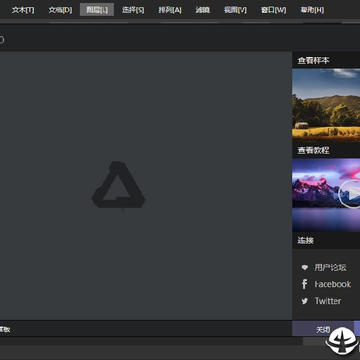Click the 查看教程 heading
Viewport: 360px width, 360px height.
(313, 150)
